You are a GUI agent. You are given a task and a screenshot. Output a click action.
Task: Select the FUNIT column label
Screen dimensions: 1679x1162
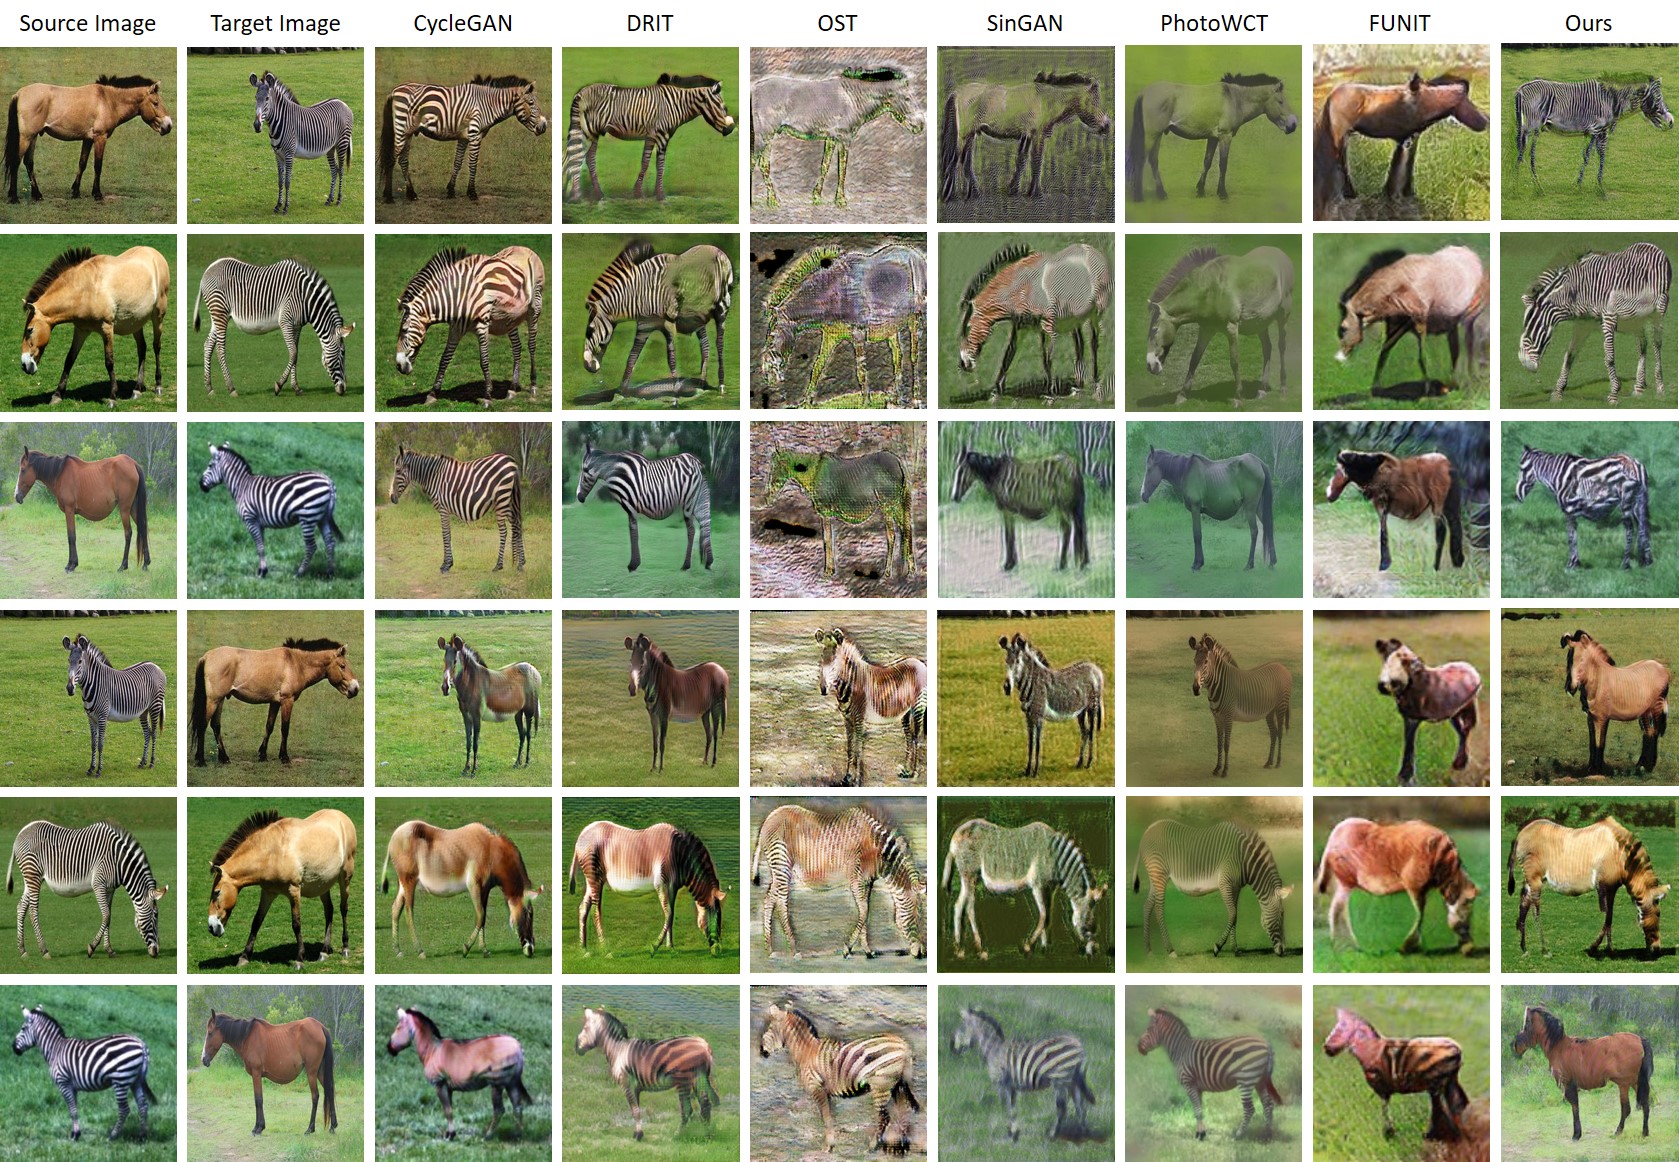[1400, 23]
